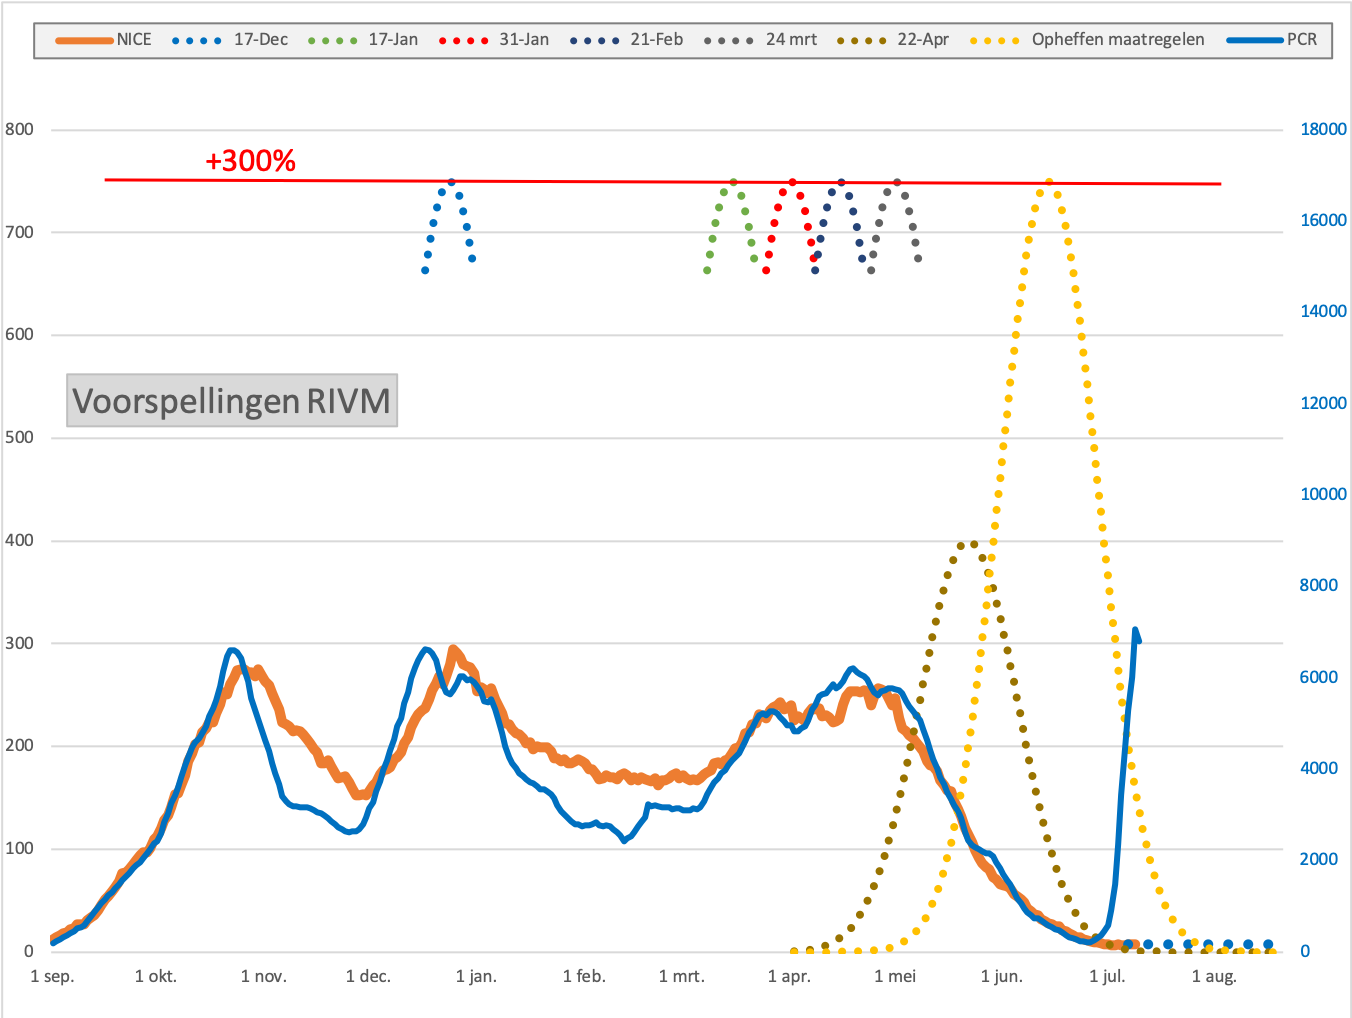
Task: Click the orange NICE legend line swatch
Action: click(x=84, y=40)
